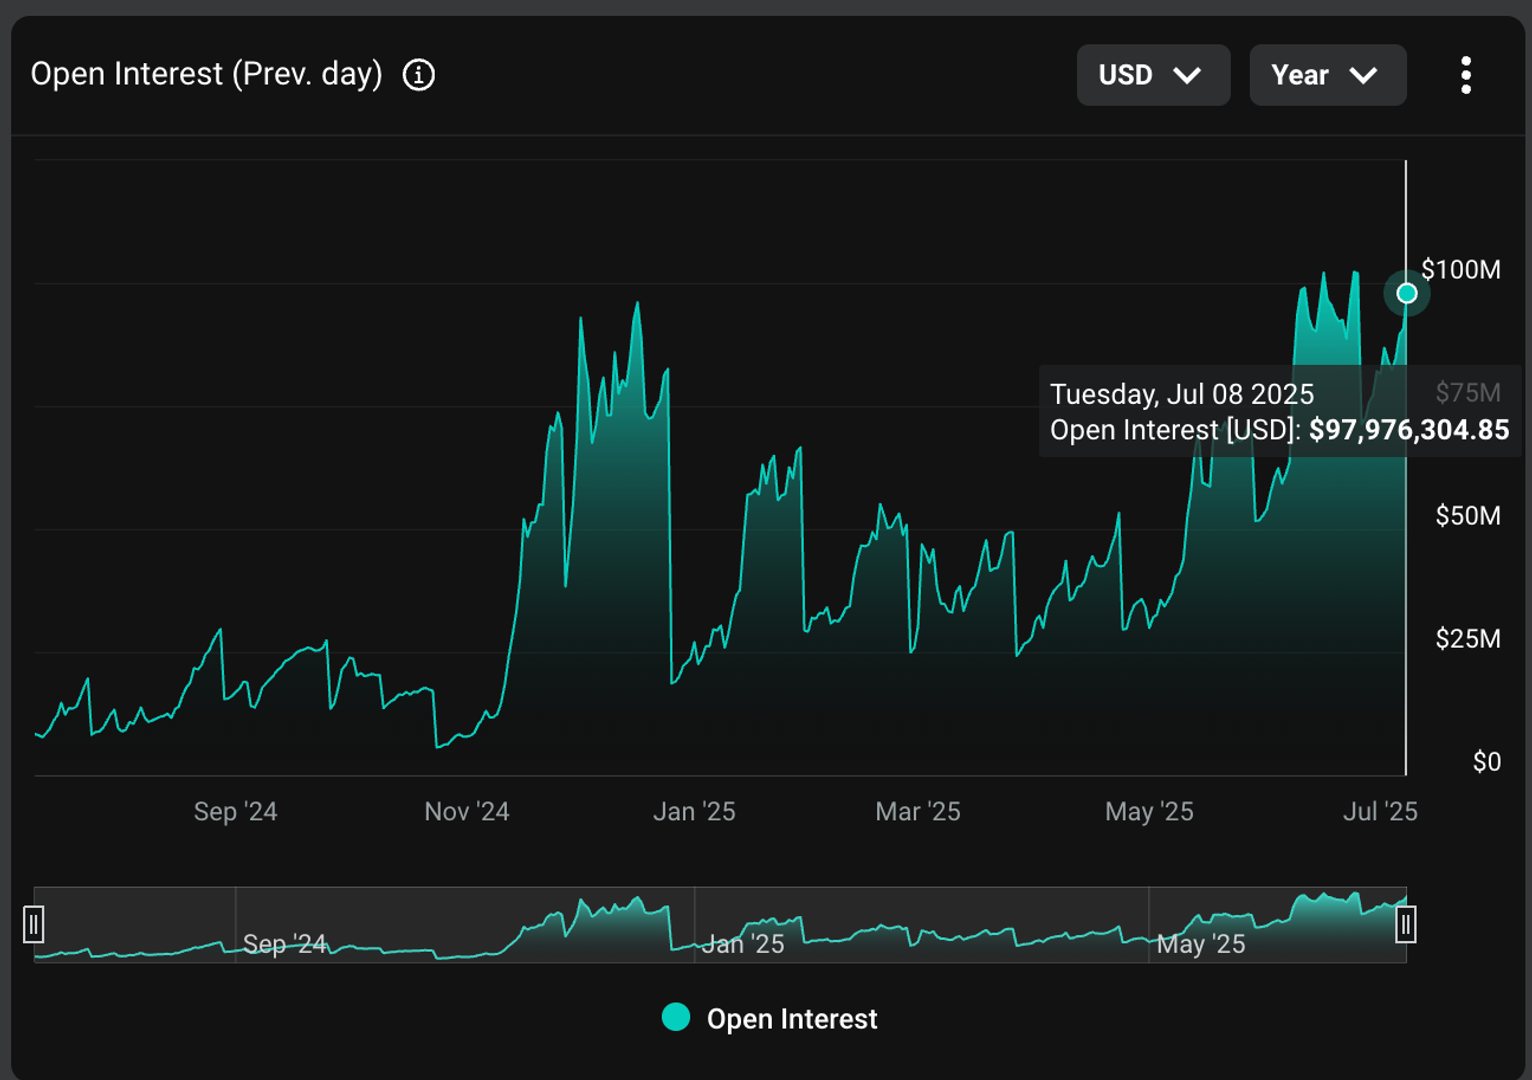
Task: Click the left brush handle of the minimap
Action: [35, 925]
